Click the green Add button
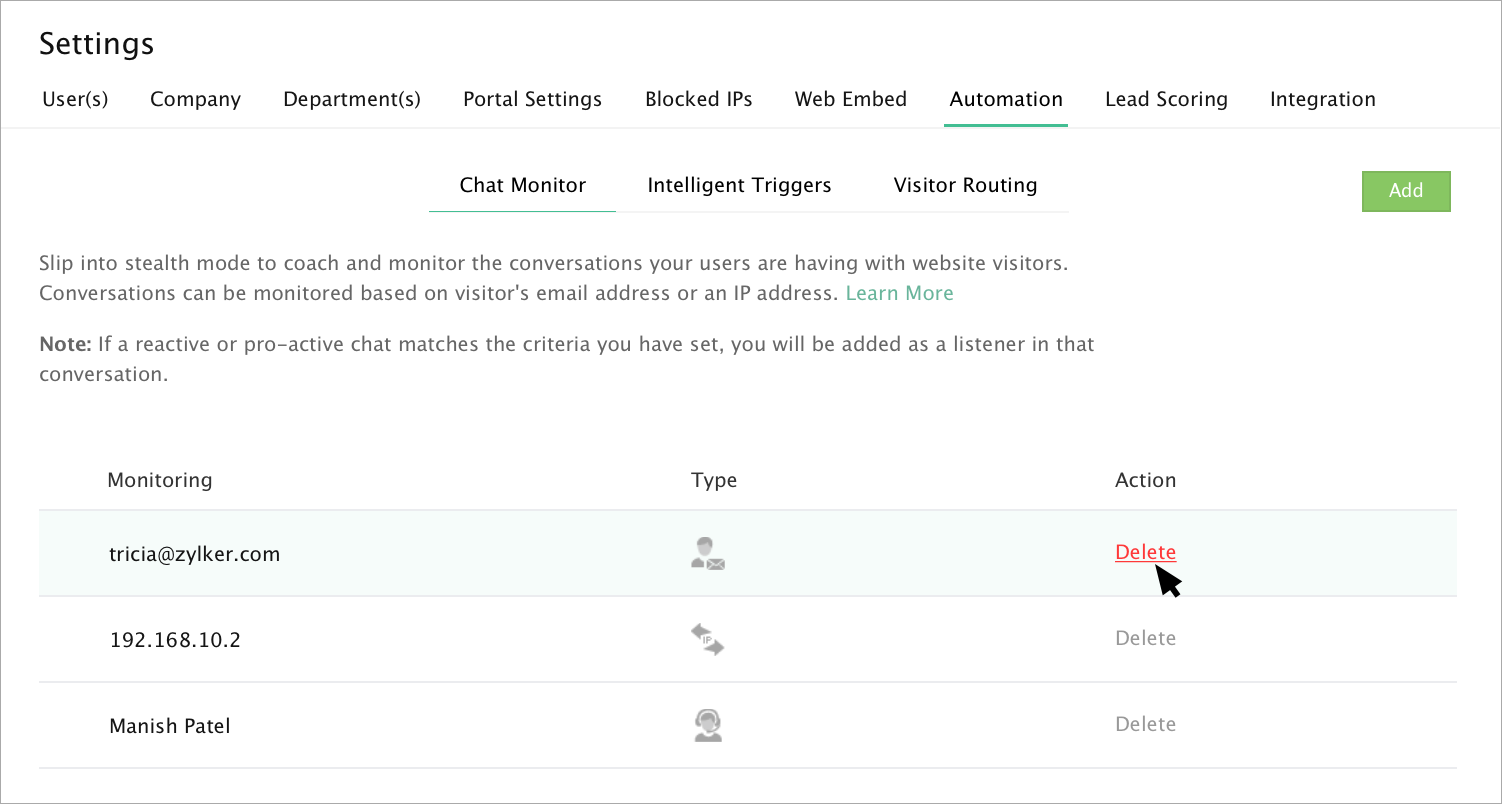Screen dimensions: 1502x804 click(x=1406, y=191)
